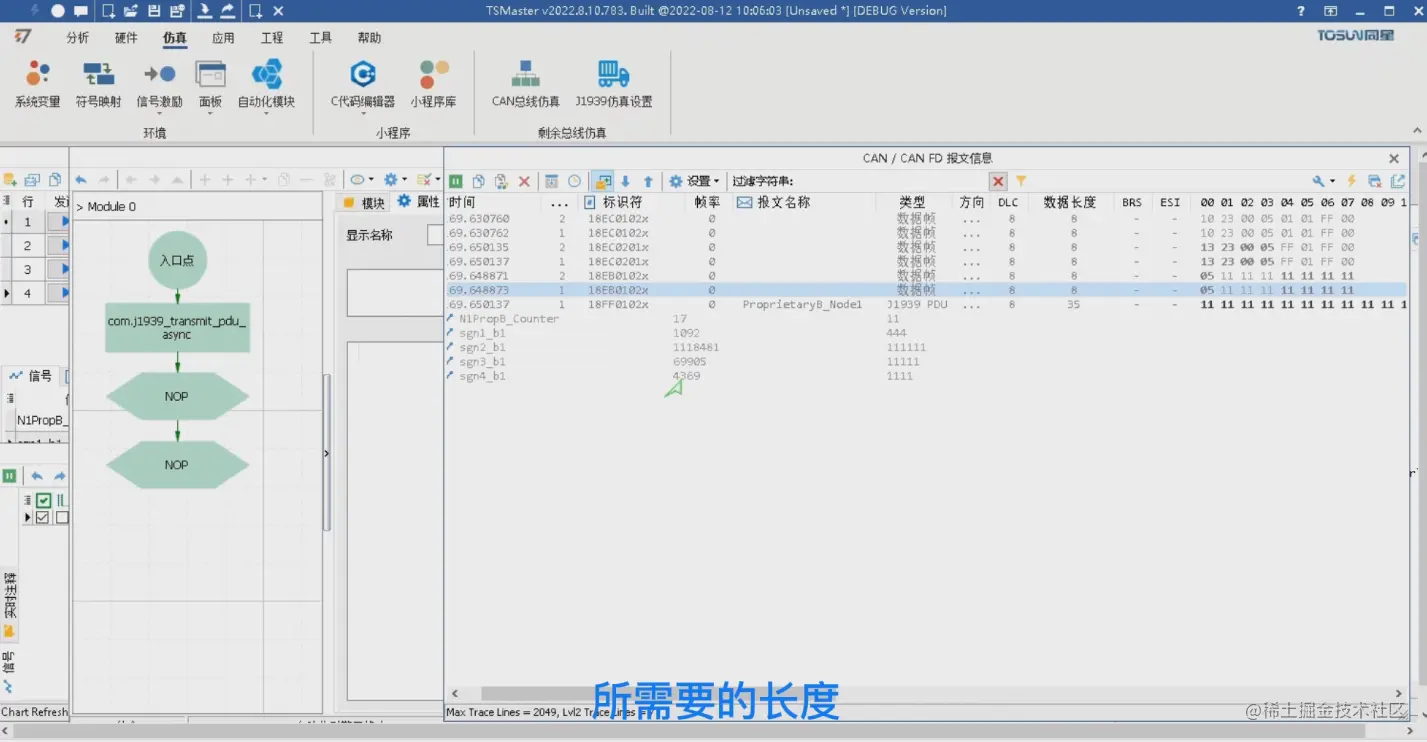This screenshot has width=1427, height=742.
Task: Open the 分析 ribbon tab
Action: pos(77,38)
